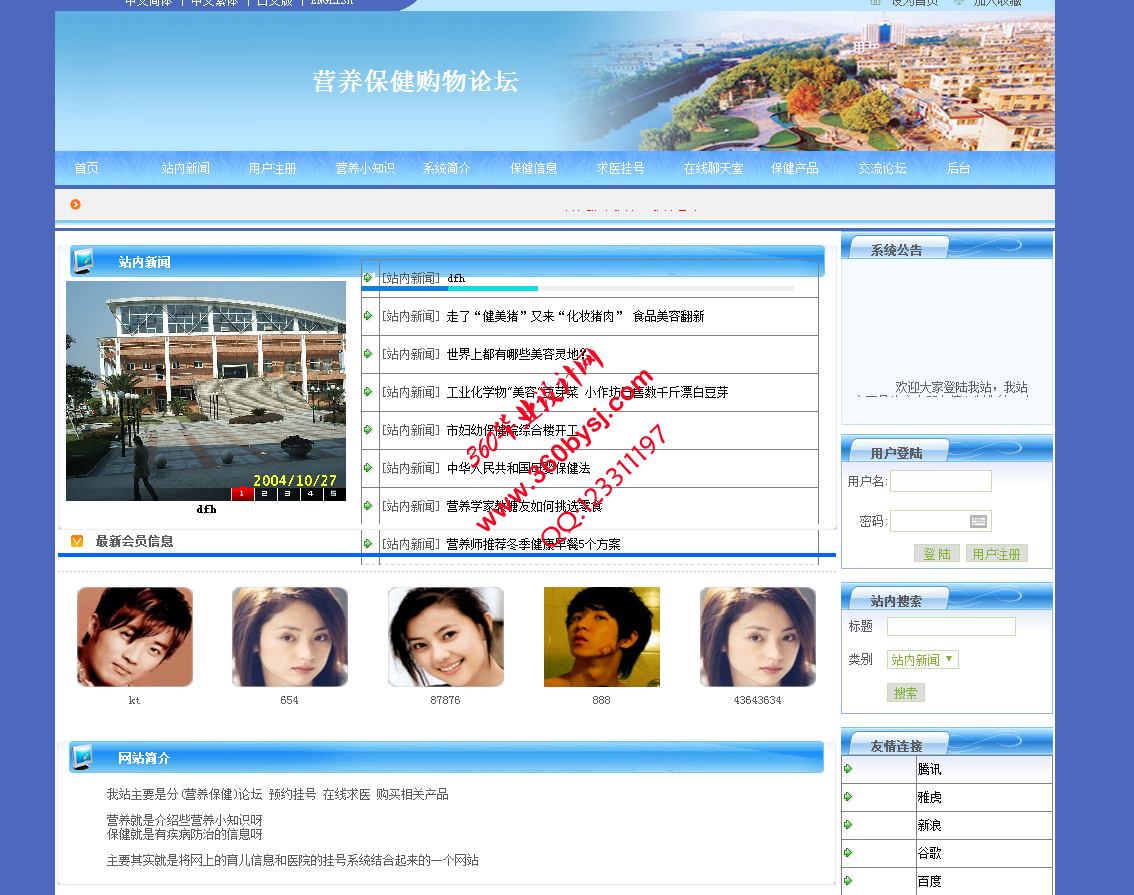Viewport: 1134px width, 895px height.
Task: Click green arrow beside 中华人民共和国 news item
Action: coord(368,468)
